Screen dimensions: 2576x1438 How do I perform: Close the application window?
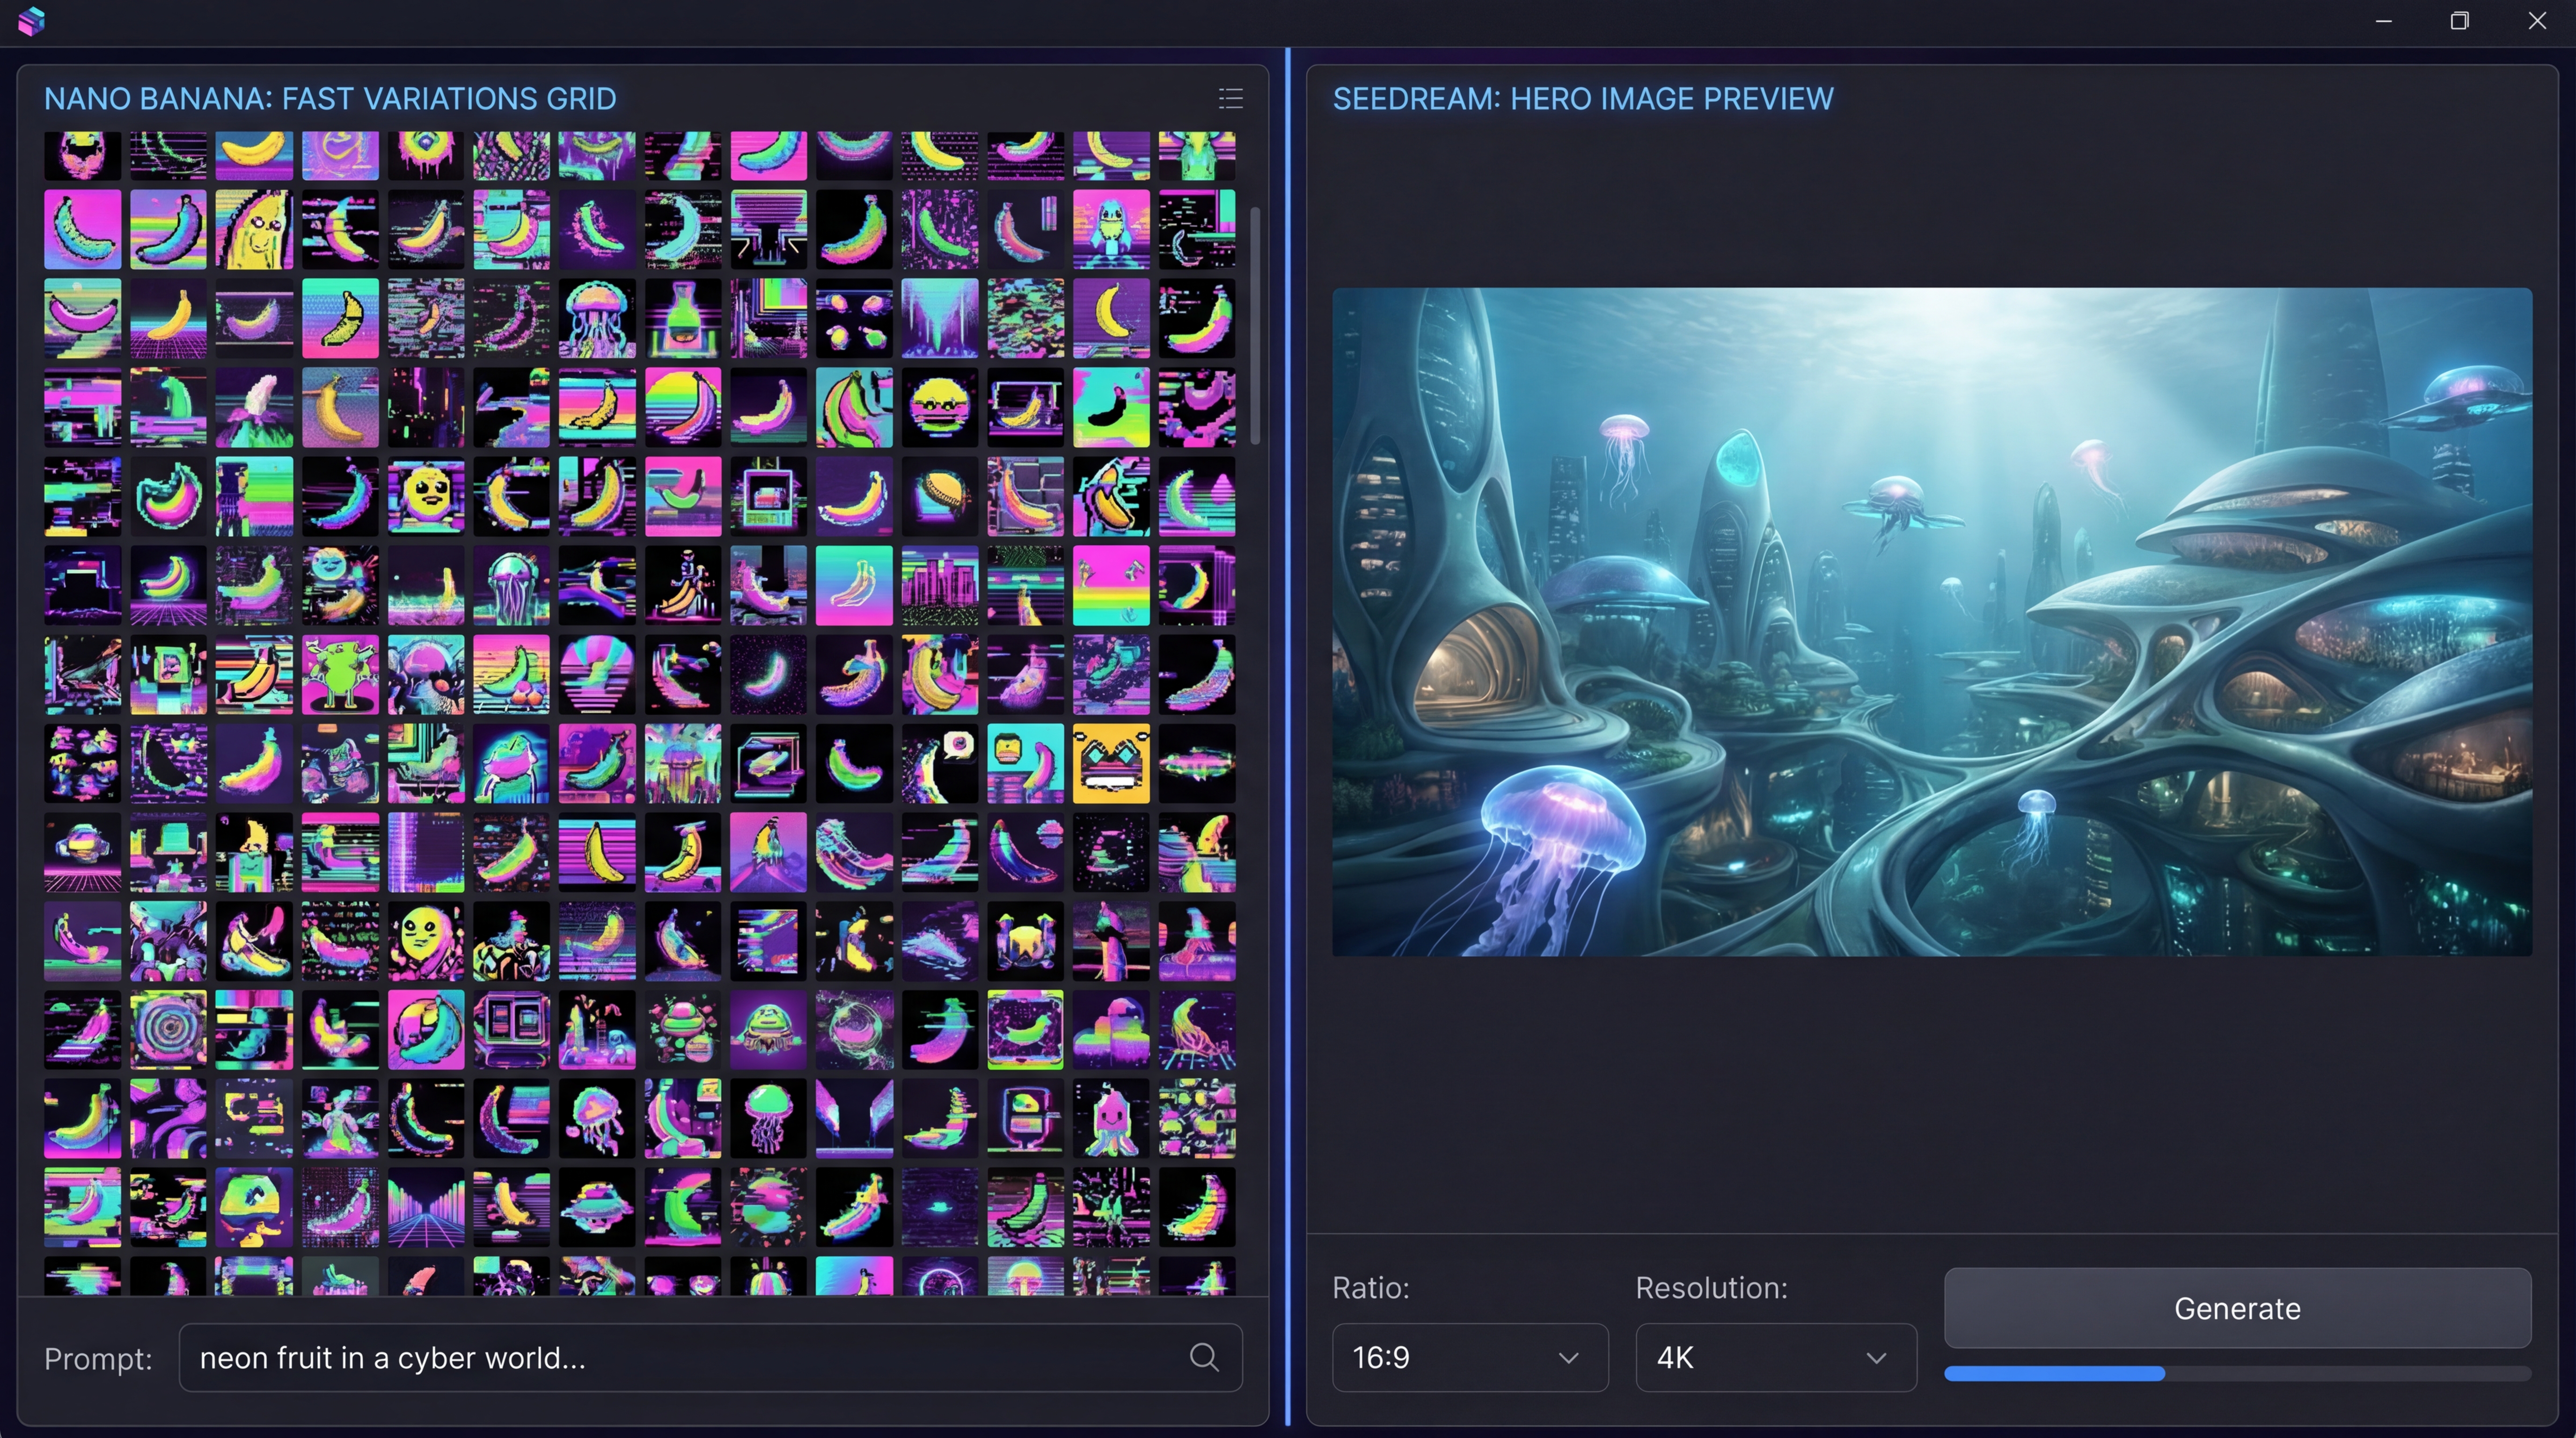[x=2537, y=21]
